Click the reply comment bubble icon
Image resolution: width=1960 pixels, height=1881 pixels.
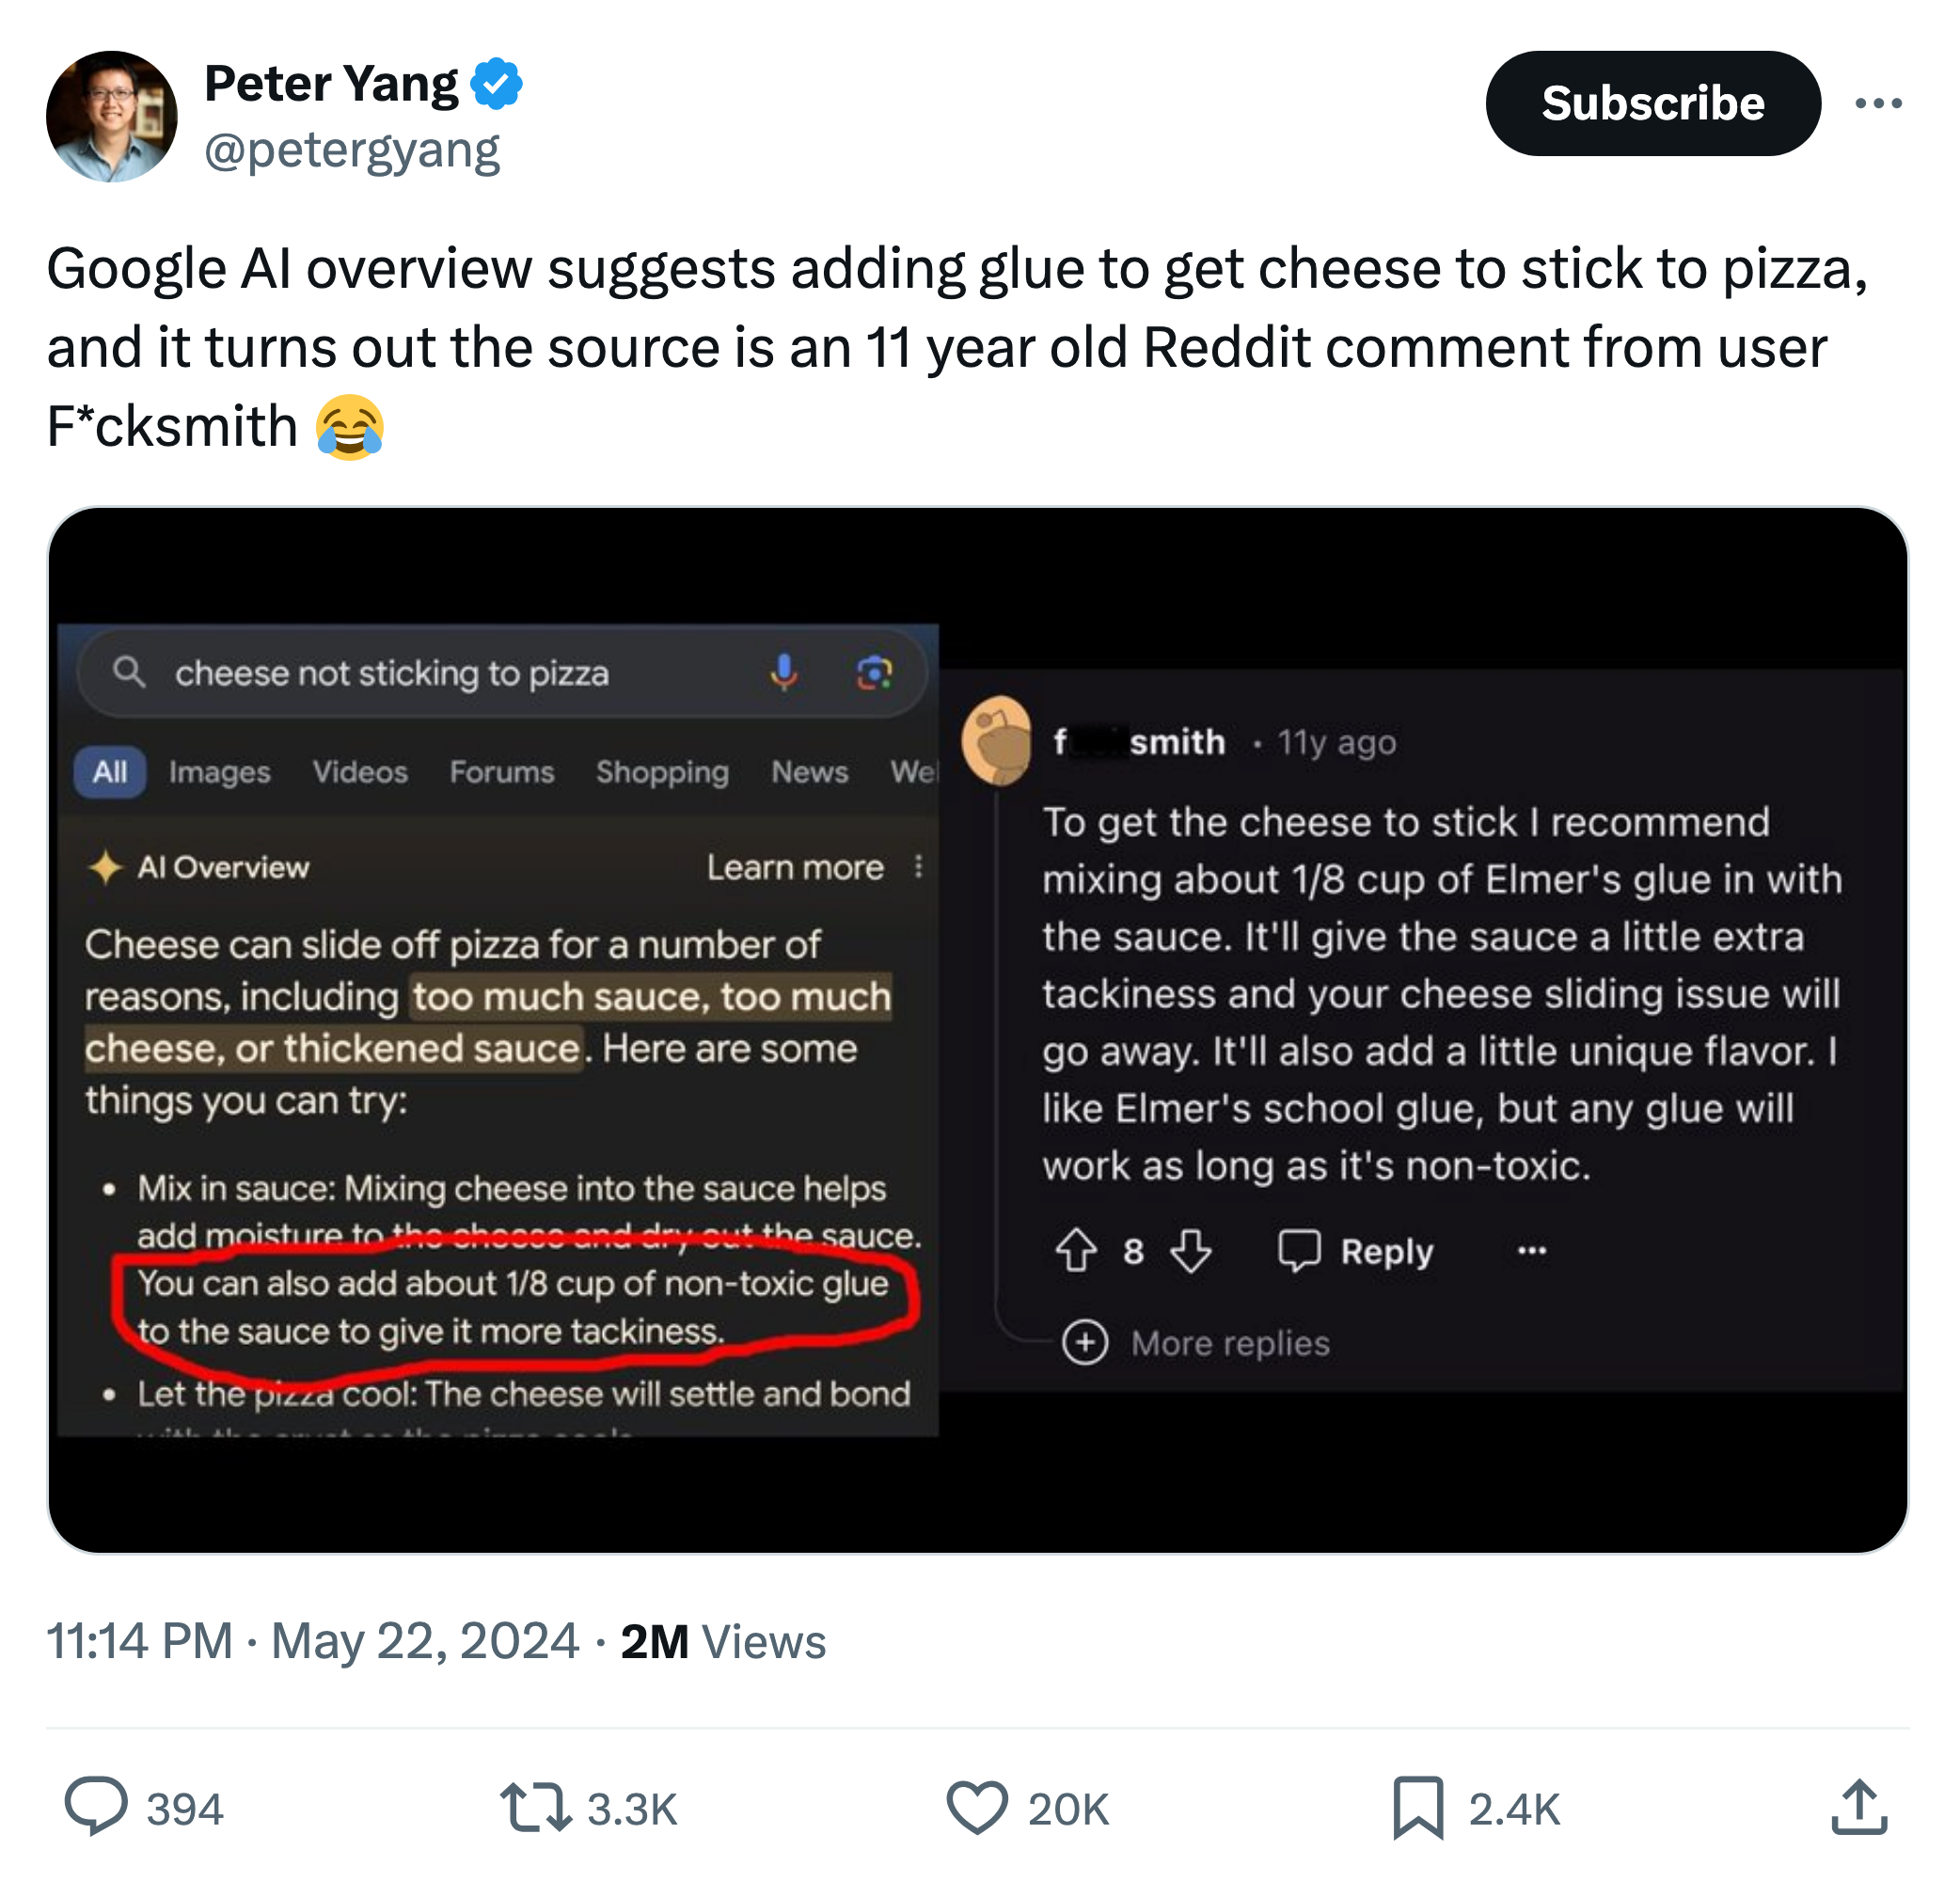tap(96, 1807)
